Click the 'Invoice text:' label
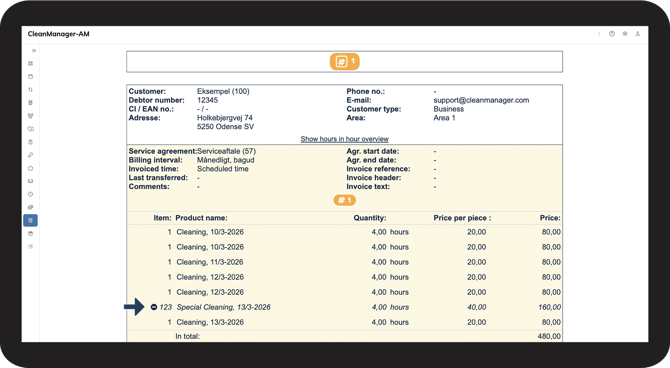 [368, 187]
